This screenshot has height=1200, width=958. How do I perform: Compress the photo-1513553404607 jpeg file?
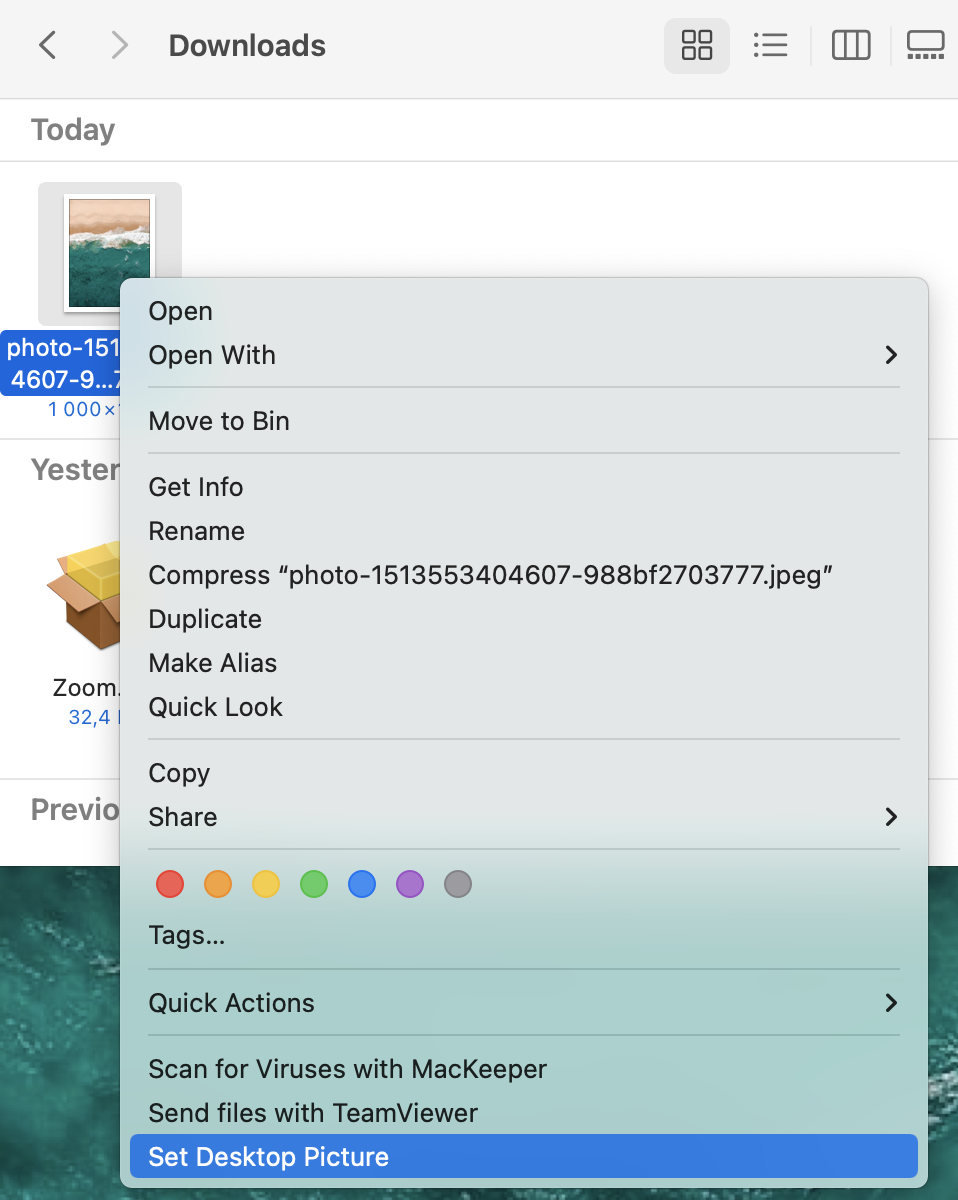(x=524, y=575)
